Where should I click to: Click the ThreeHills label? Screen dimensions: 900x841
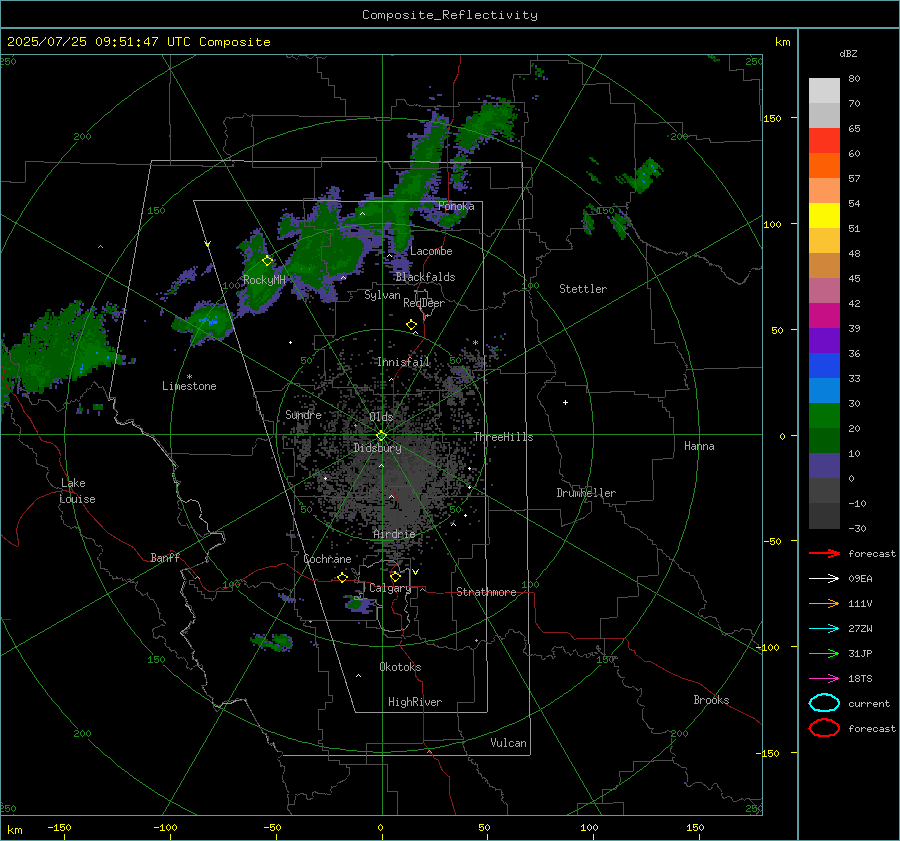(x=503, y=437)
